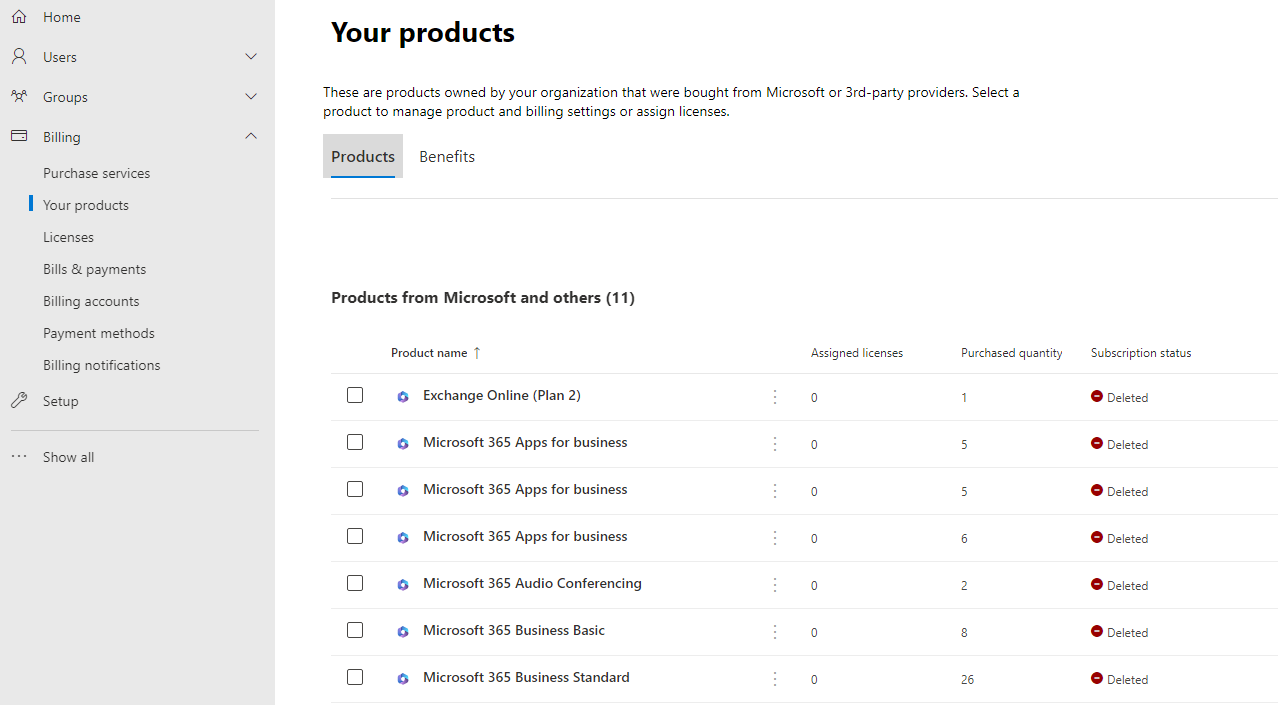Expand the Groups section
Viewport: 1278px width, 705px height.
251,96
